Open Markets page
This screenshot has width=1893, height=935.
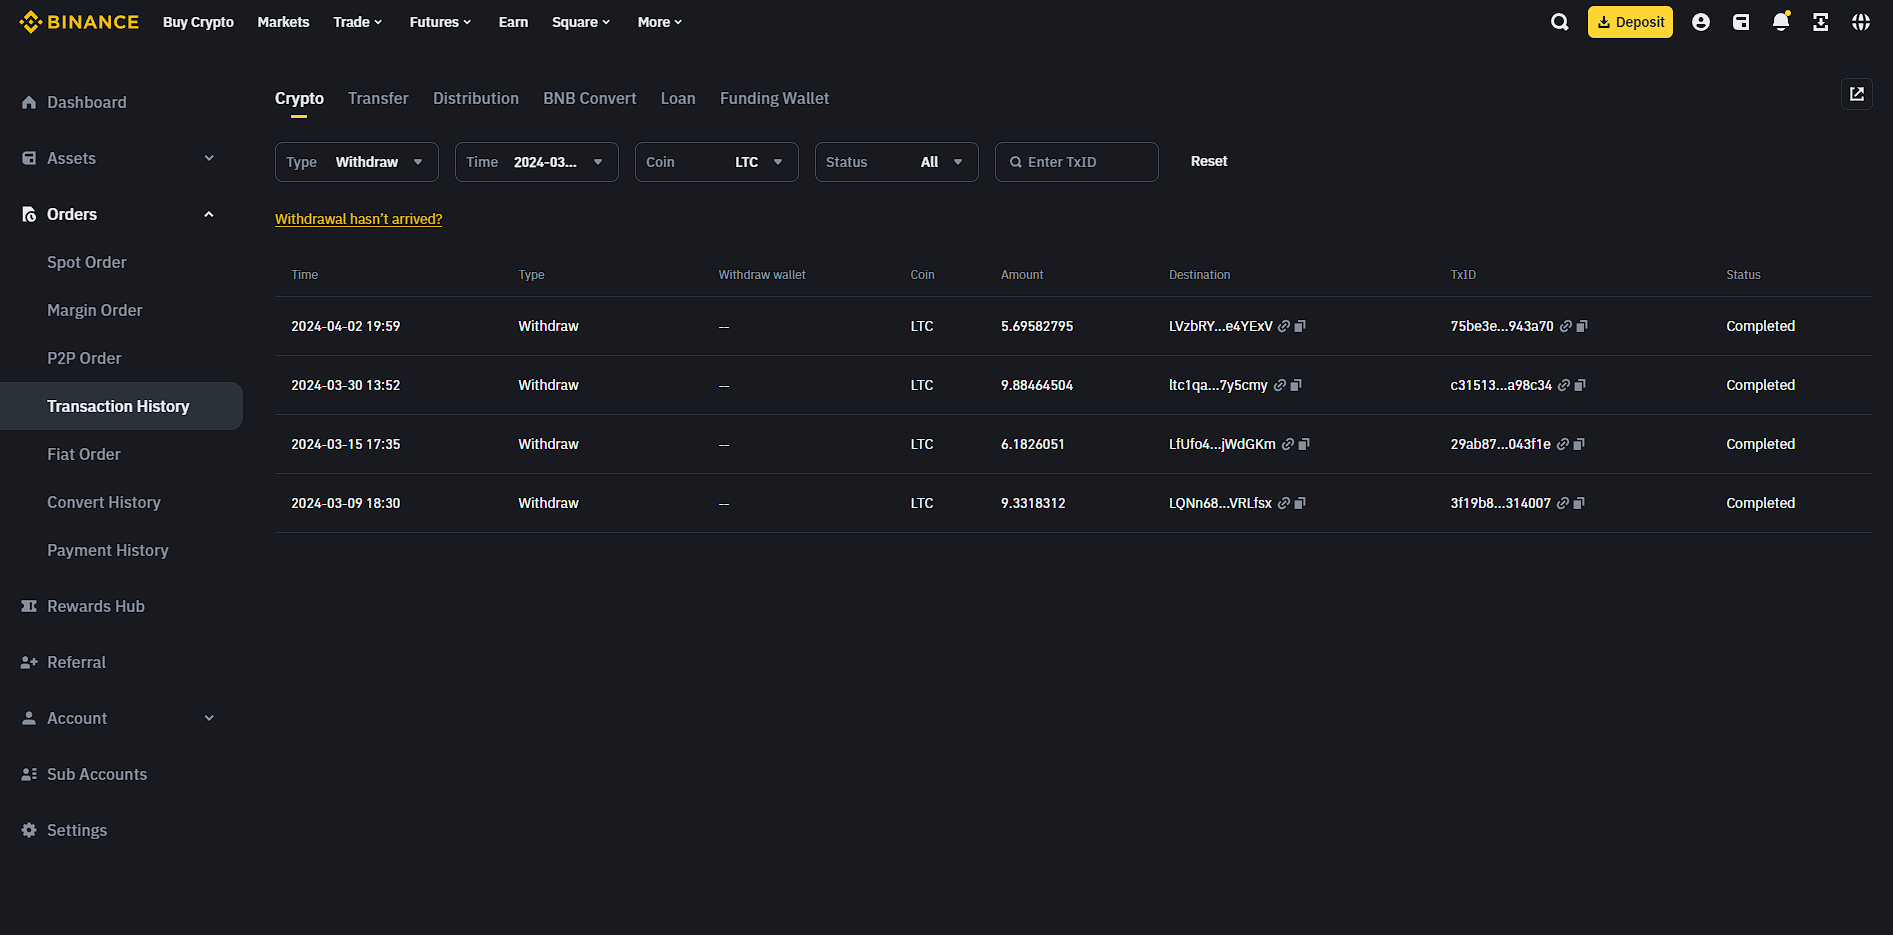click(x=283, y=22)
